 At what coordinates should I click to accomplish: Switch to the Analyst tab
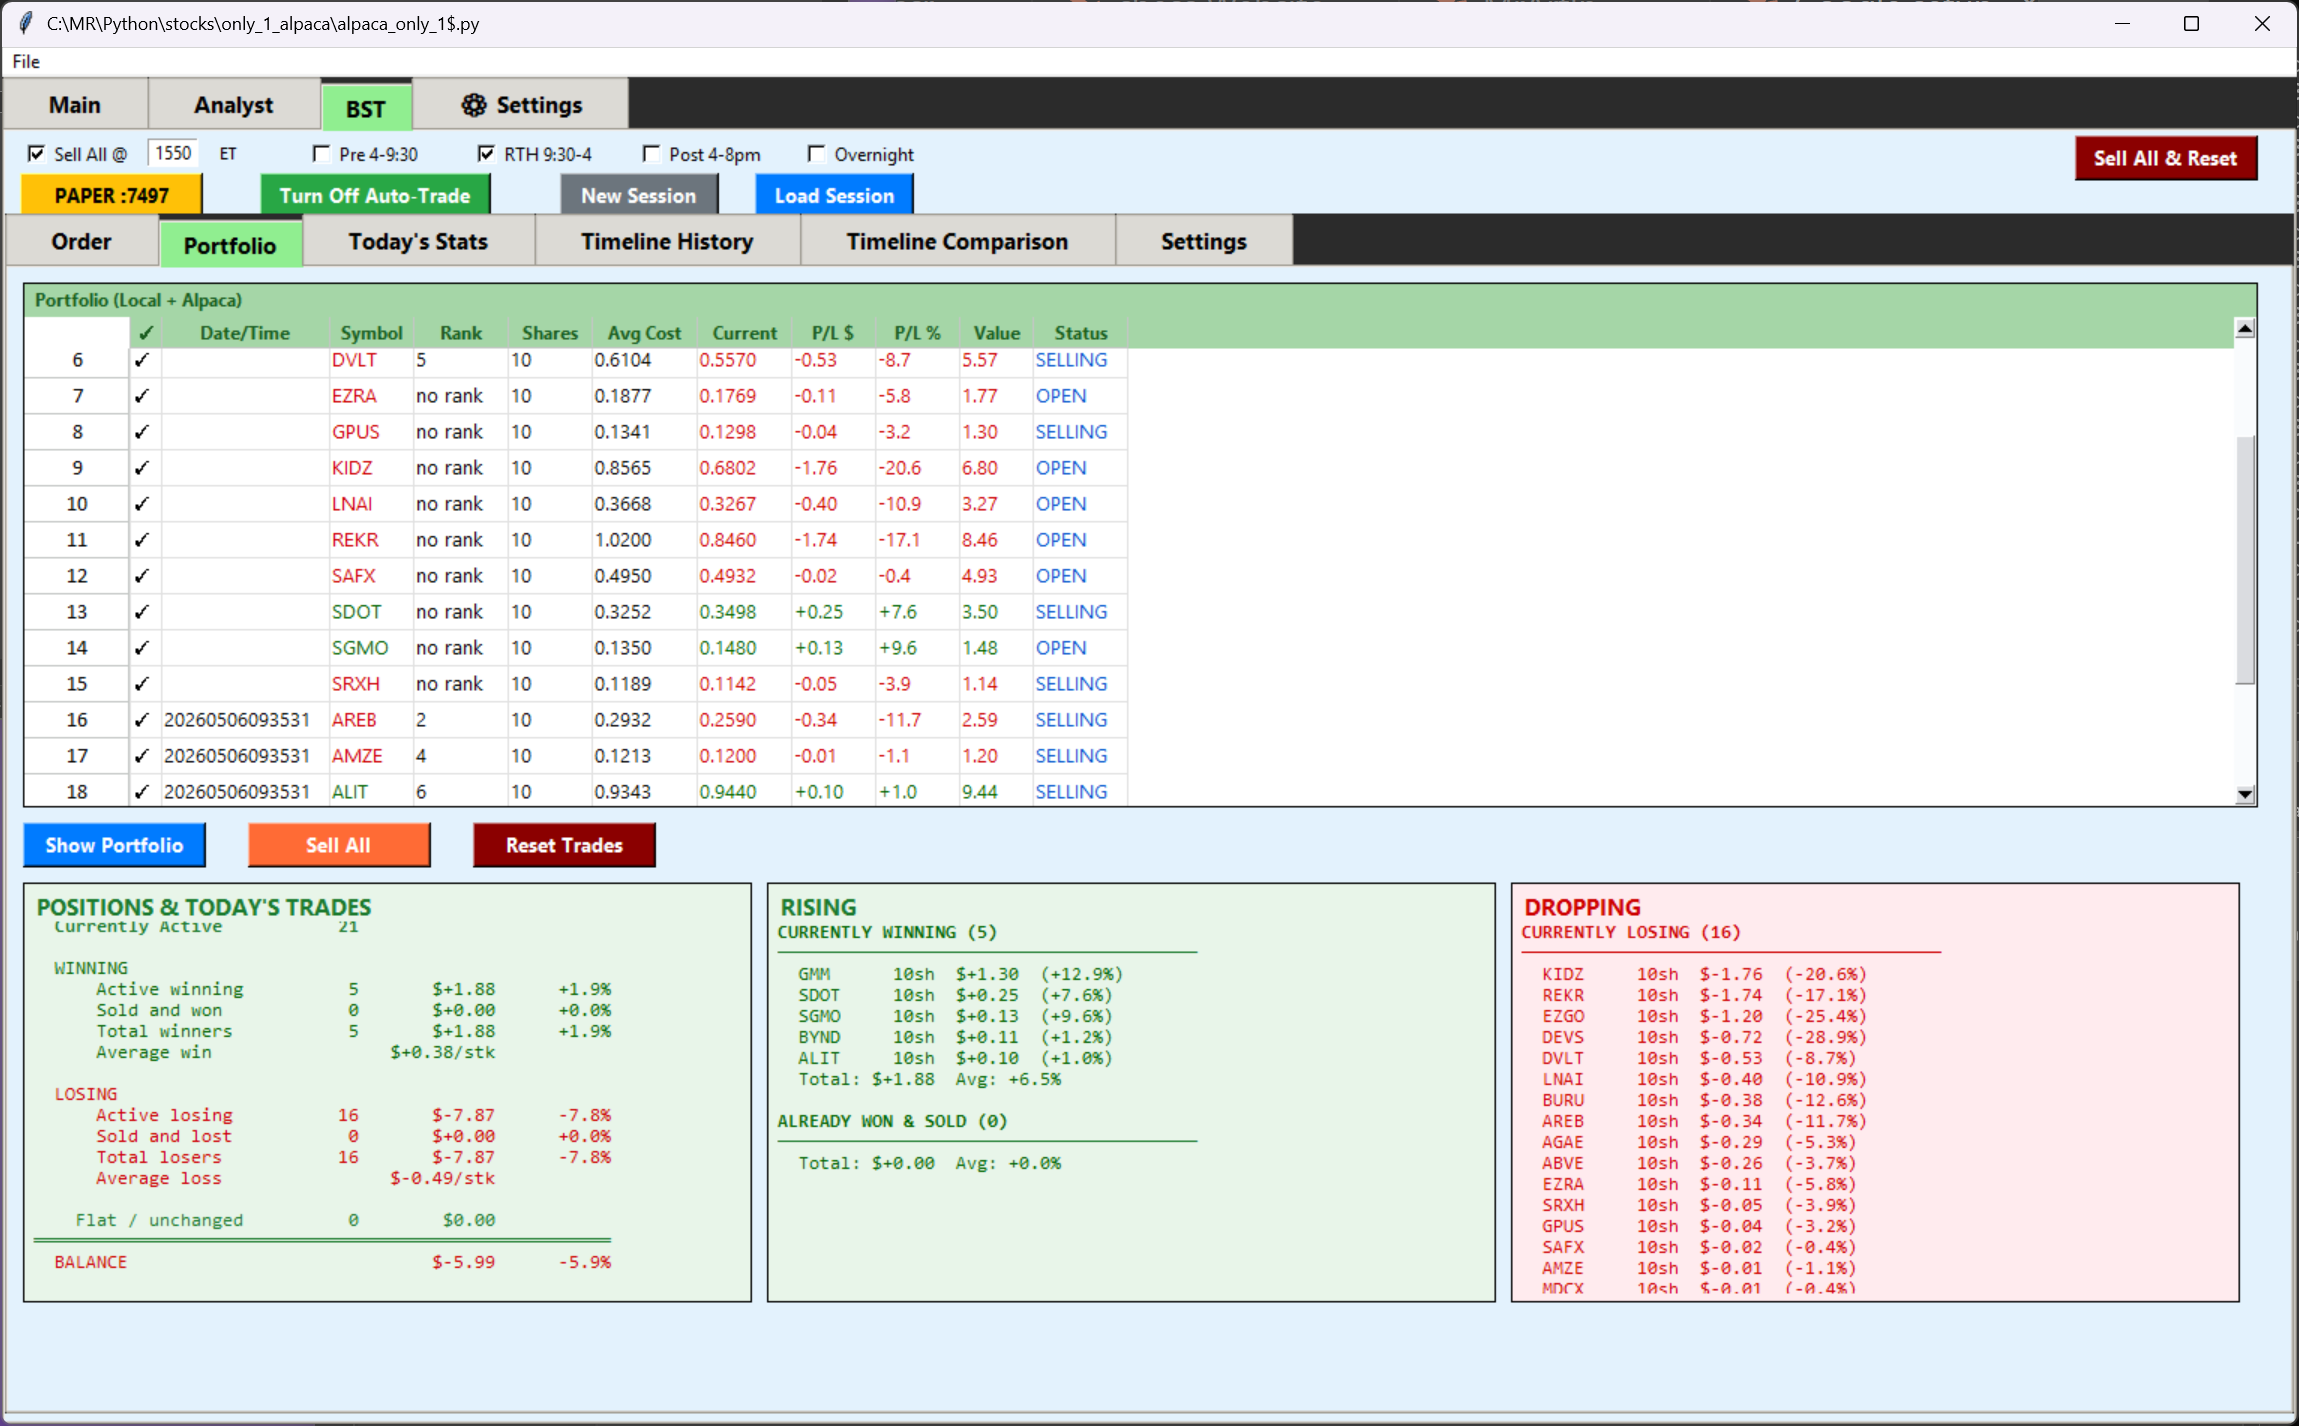point(233,105)
